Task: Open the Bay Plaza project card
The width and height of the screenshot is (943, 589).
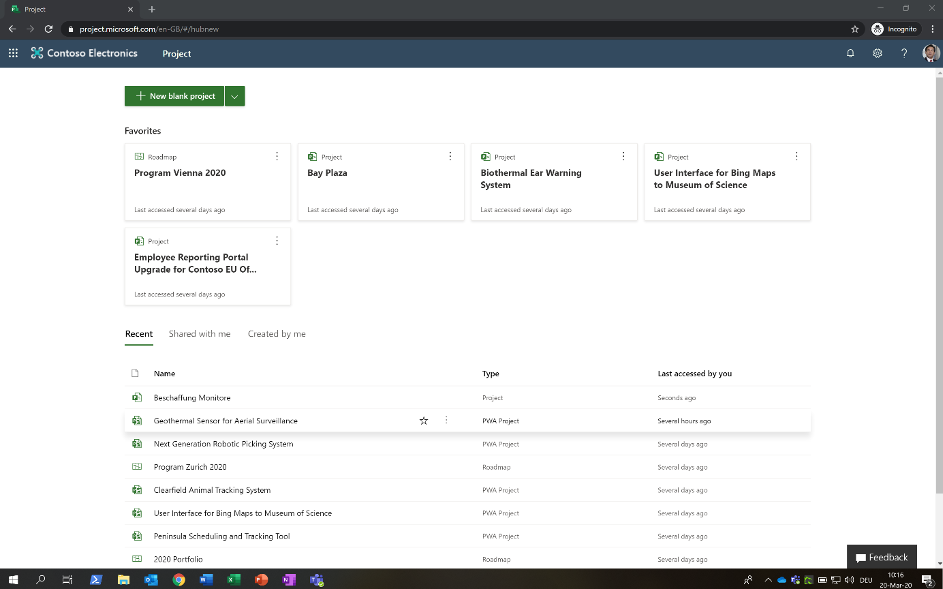Action: 381,182
